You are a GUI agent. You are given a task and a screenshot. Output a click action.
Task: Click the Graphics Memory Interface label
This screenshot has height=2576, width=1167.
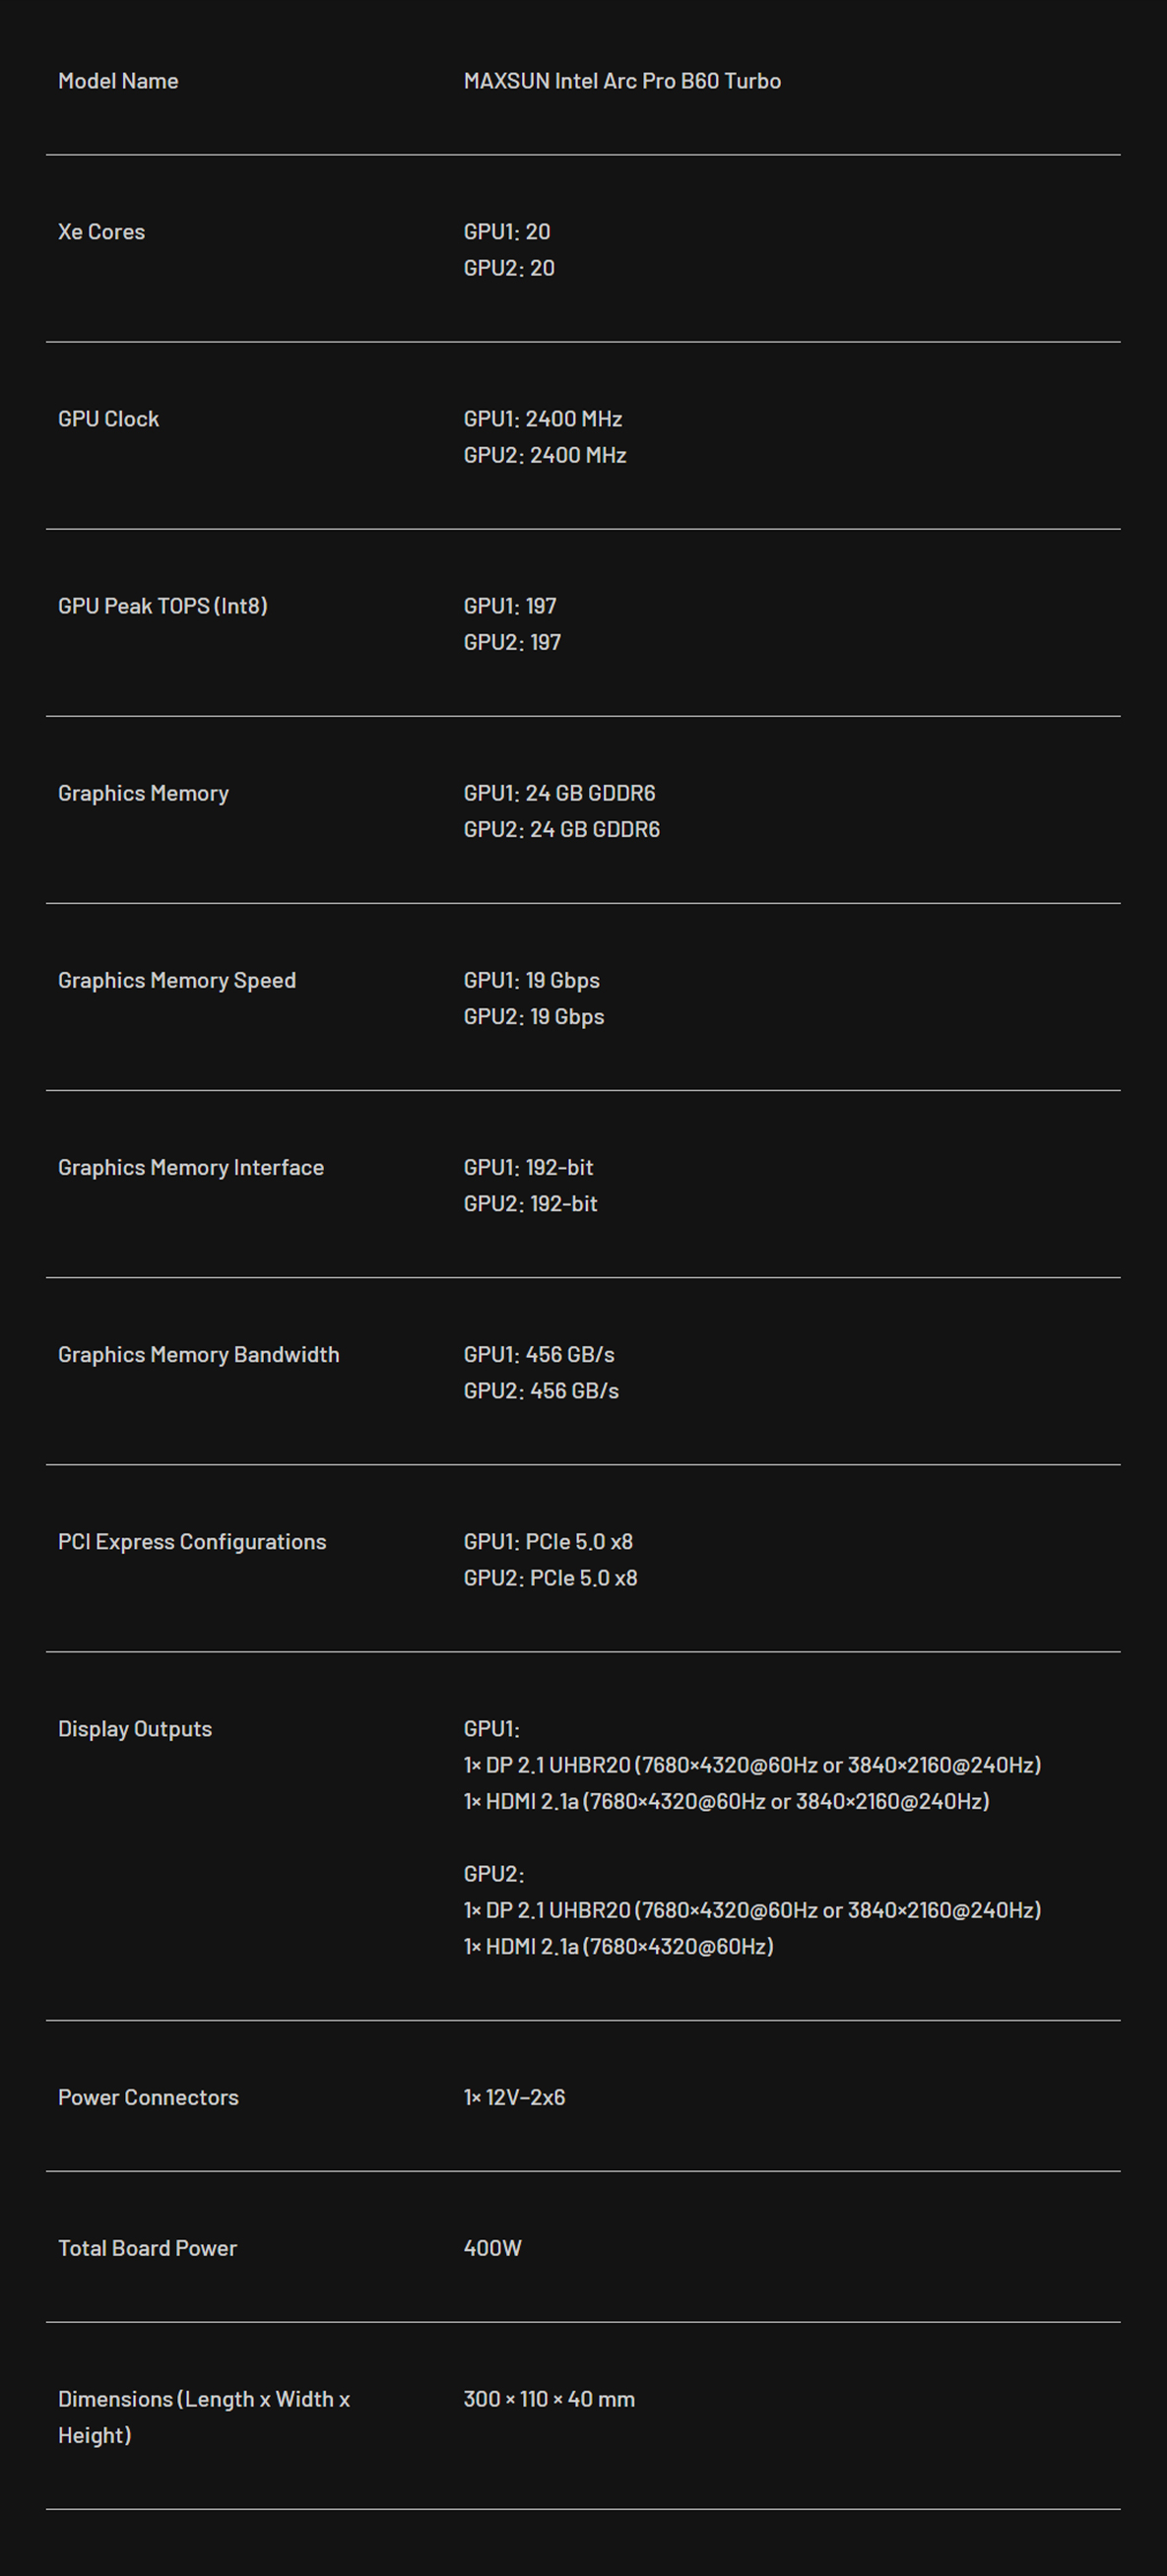coord(191,1167)
